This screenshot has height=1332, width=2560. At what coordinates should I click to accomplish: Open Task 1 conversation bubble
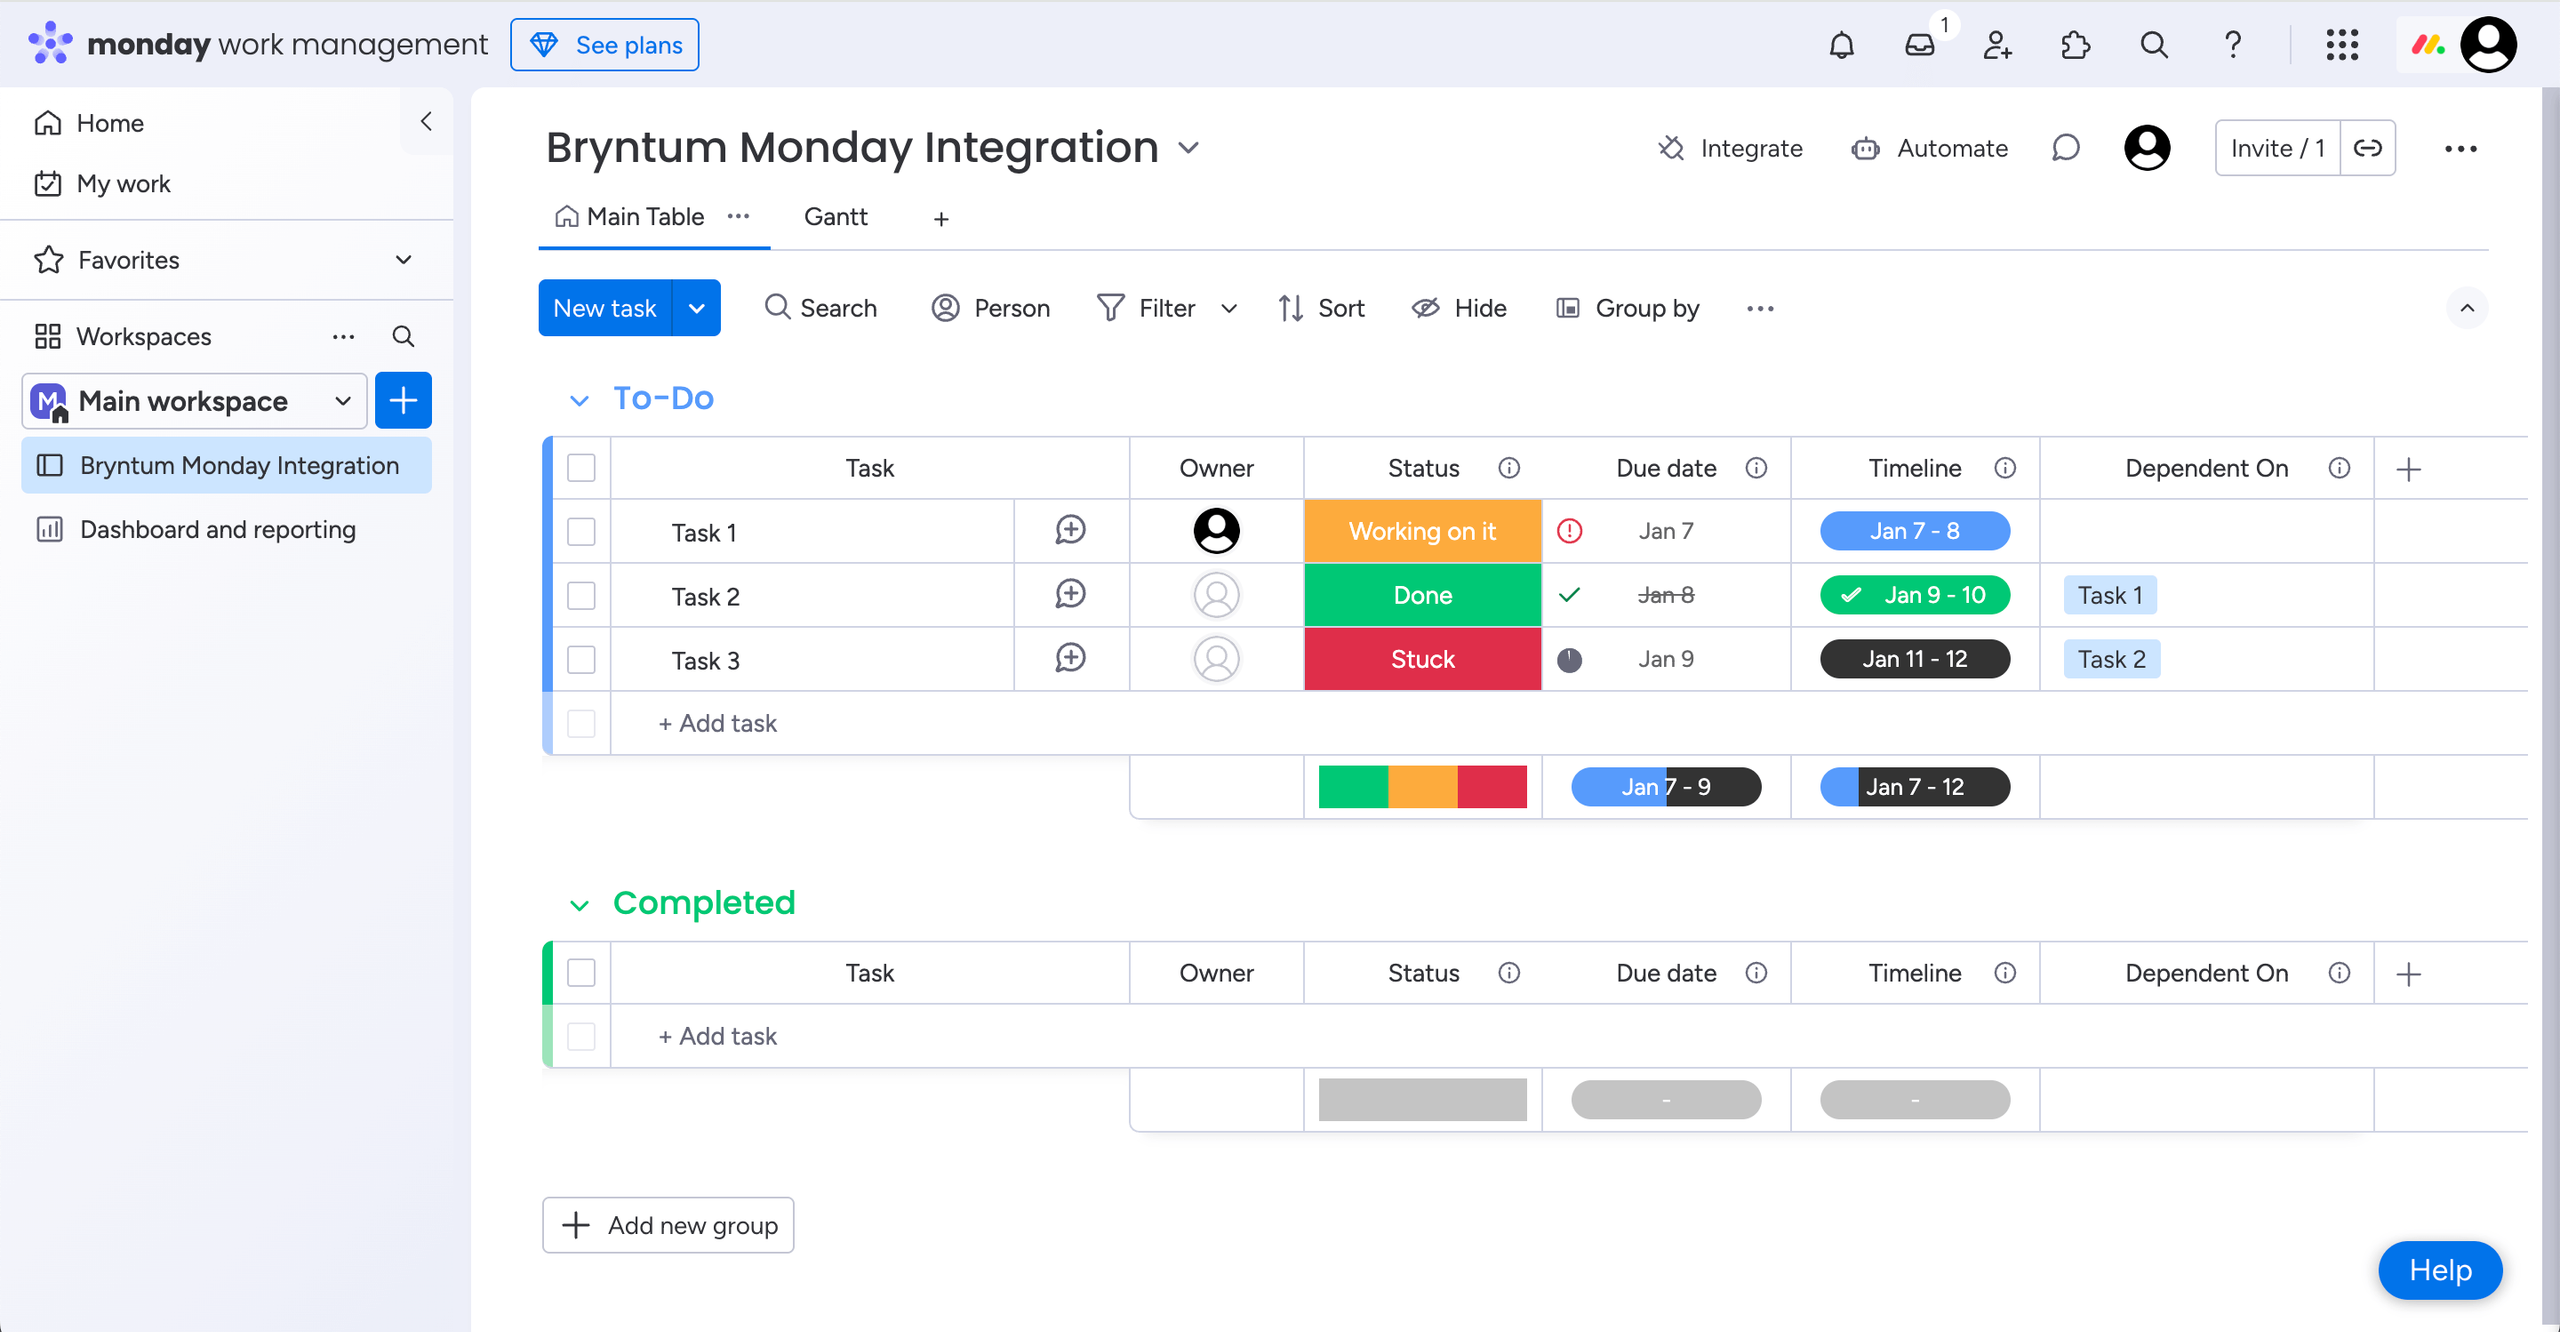tap(1071, 530)
